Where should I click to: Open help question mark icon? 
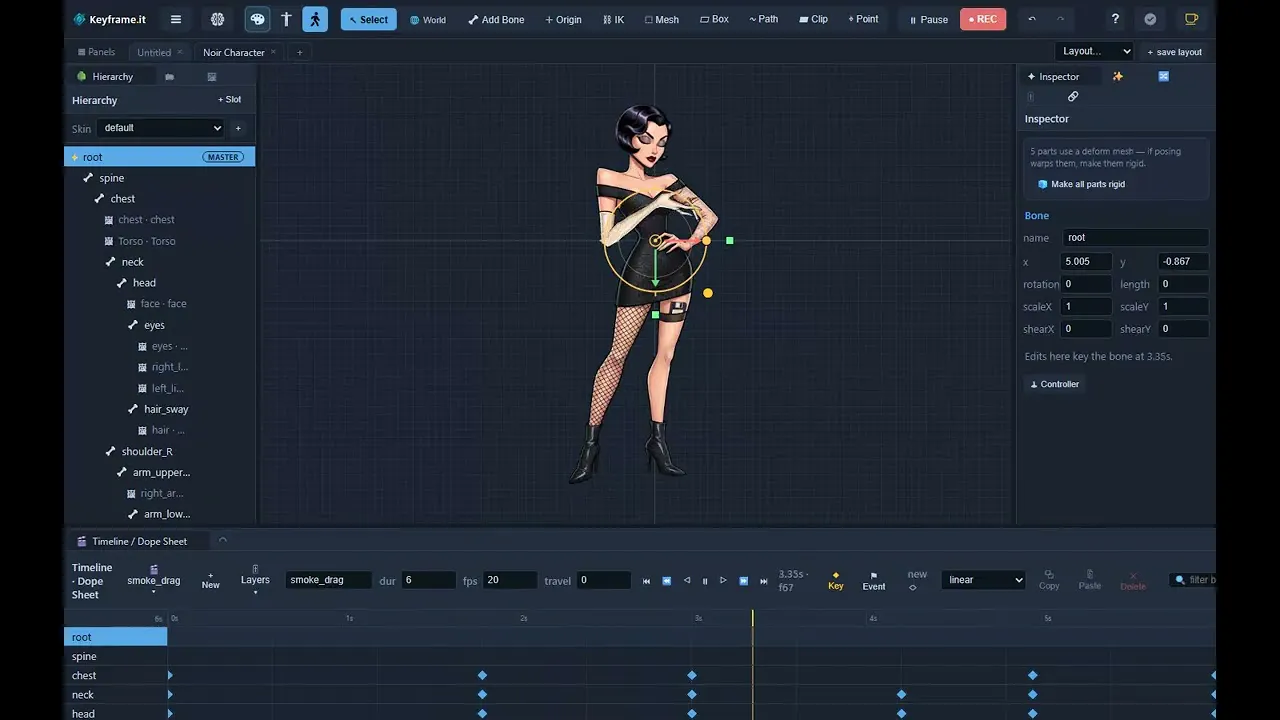(1116, 19)
